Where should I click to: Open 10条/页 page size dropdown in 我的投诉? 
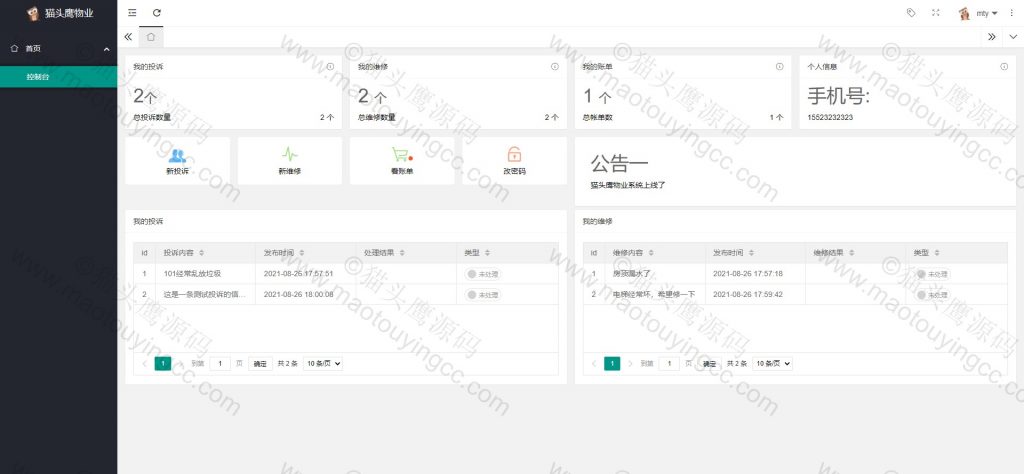pyautogui.click(x=323, y=364)
